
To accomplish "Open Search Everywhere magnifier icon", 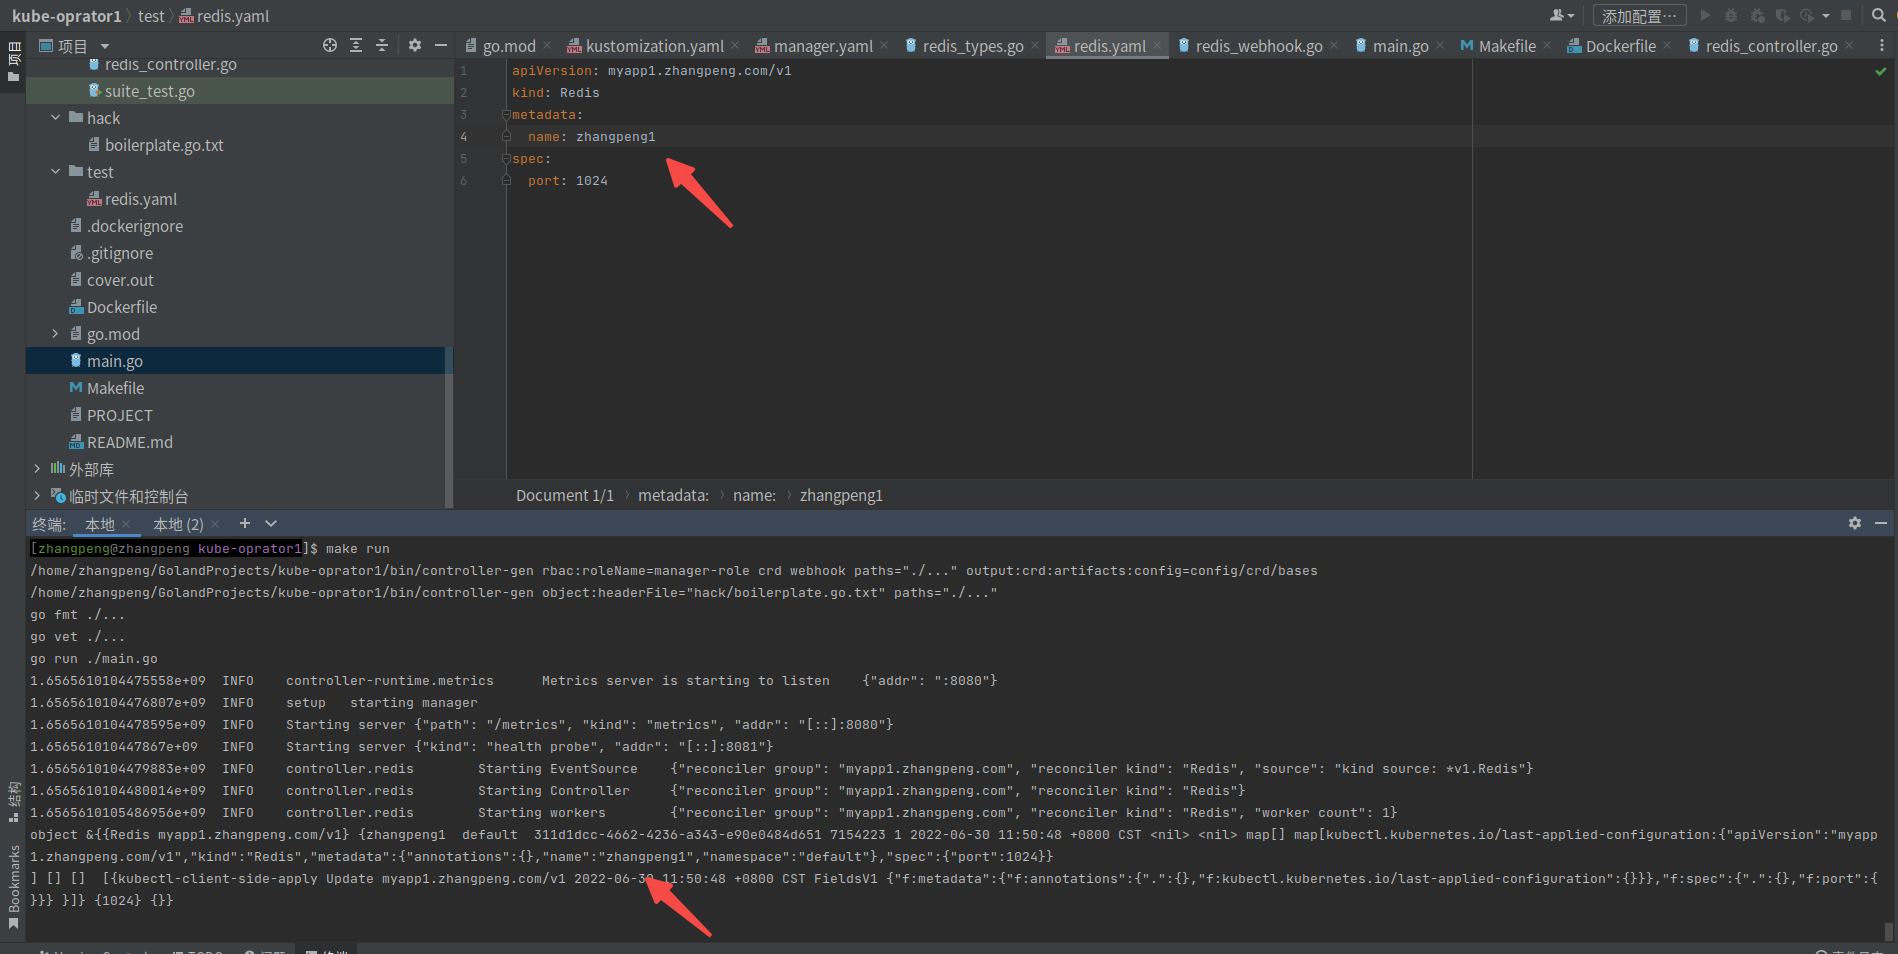I will (x=1879, y=15).
